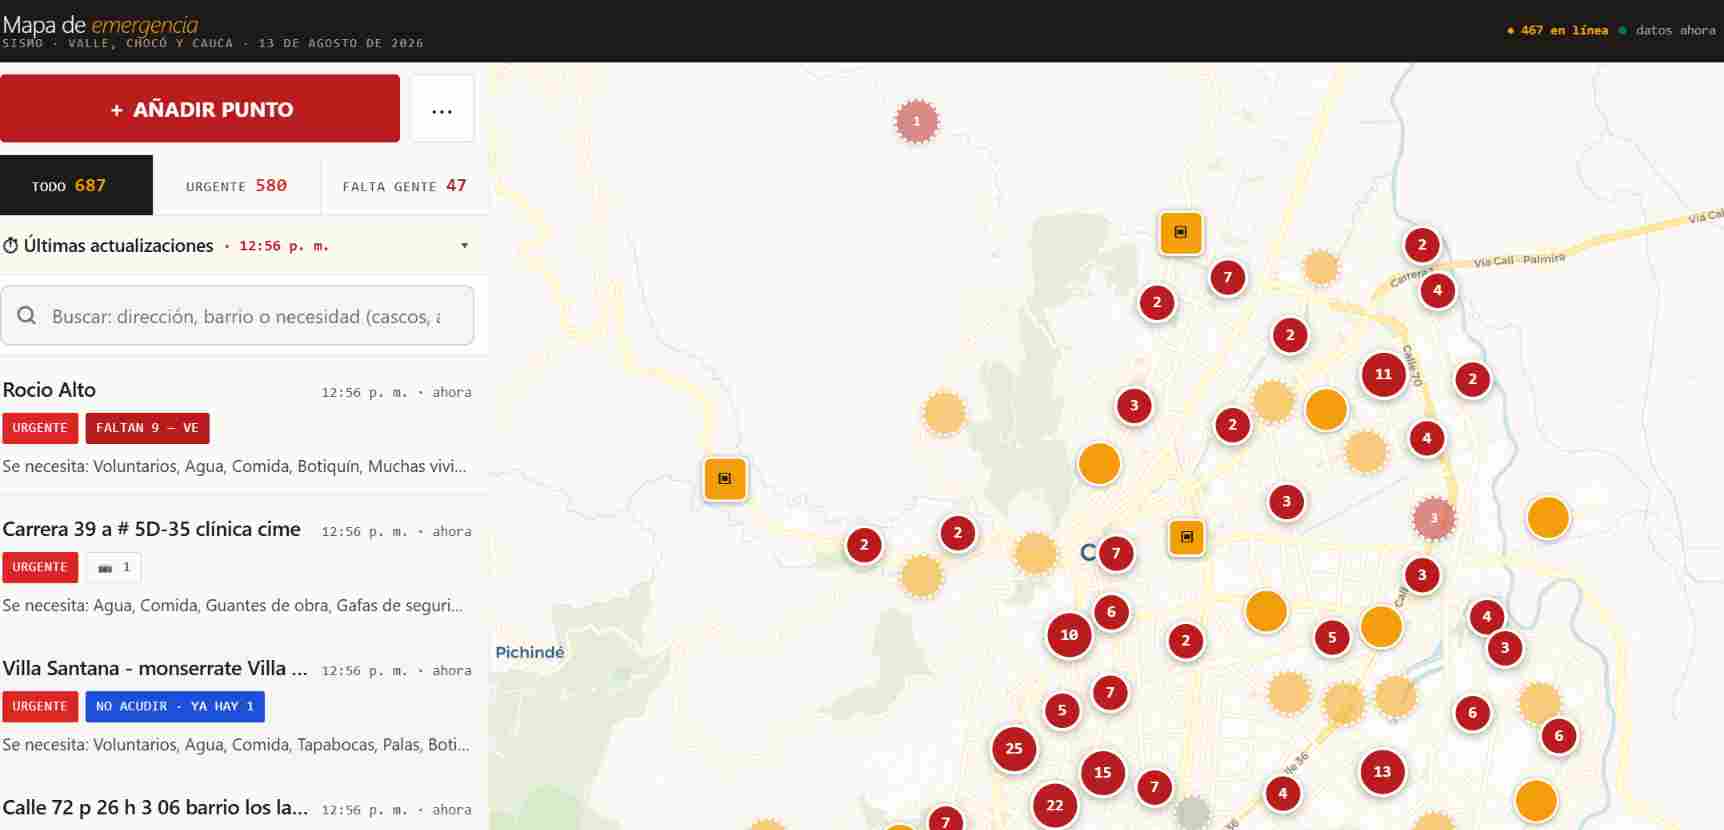The height and width of the screenshot is (830, 1724).
Task: Click the + AÑADIR PUNTO button
Action: (200, 108)
